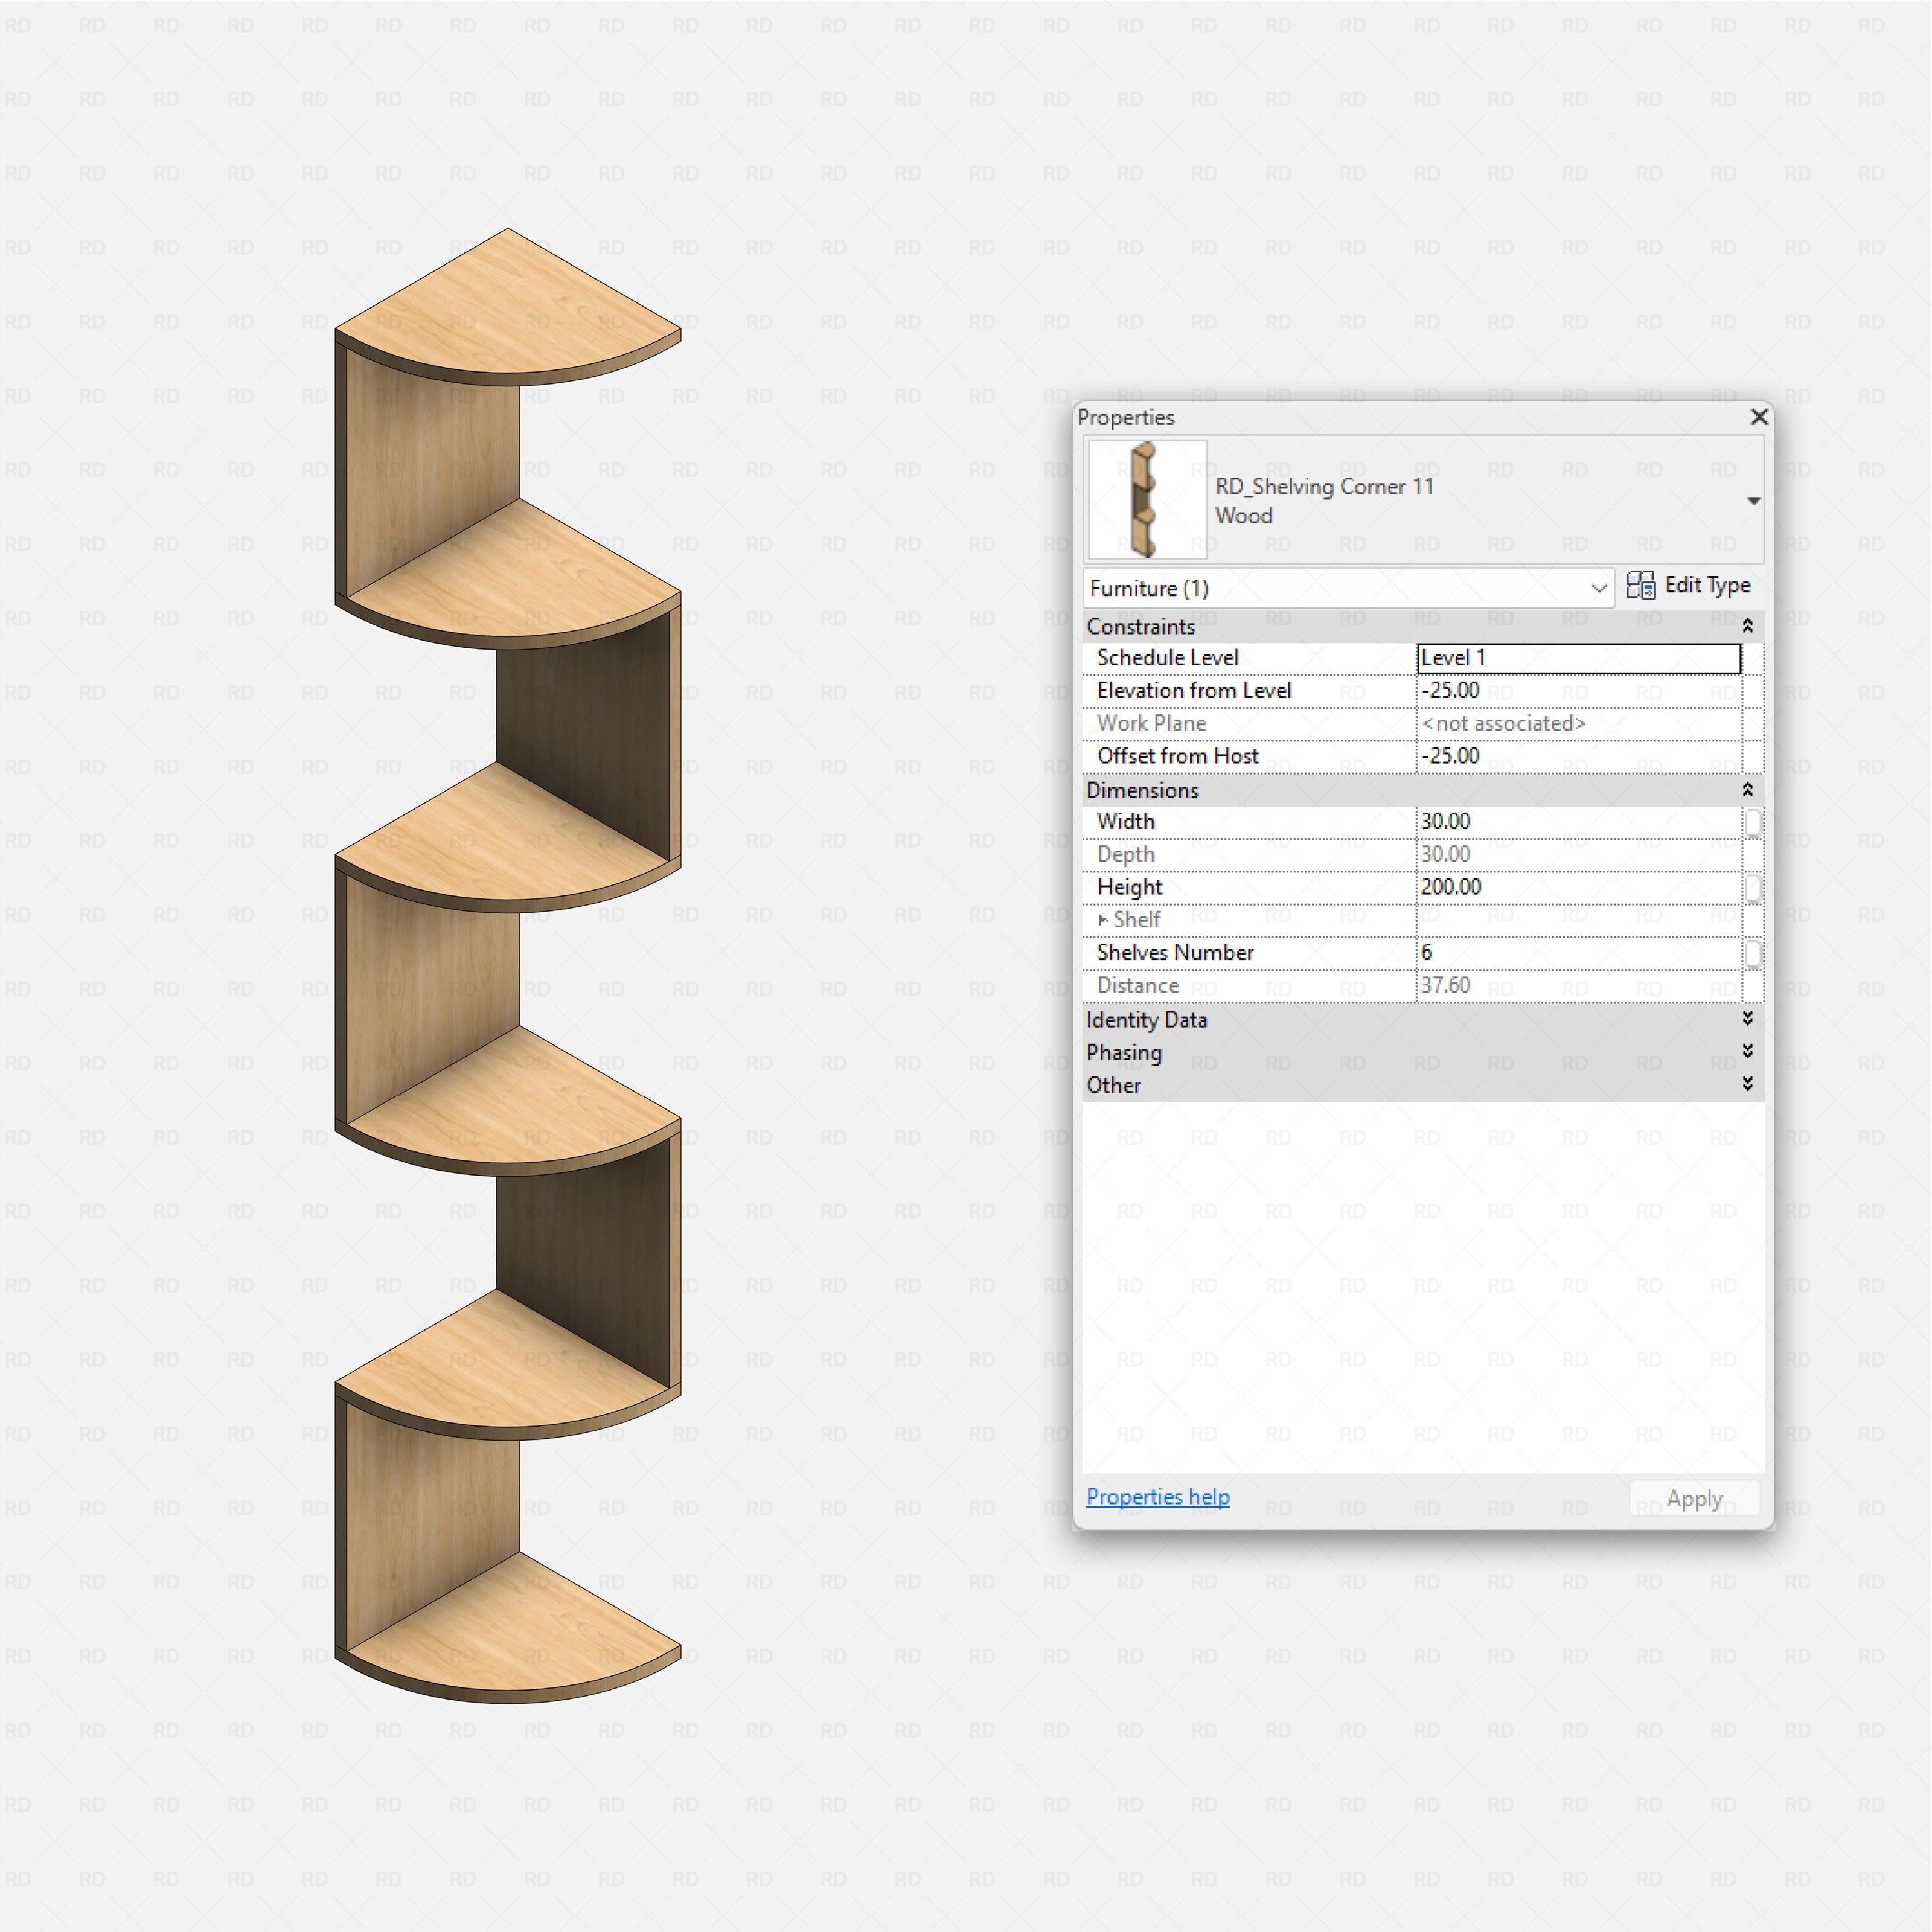Collapse the Dimensions section
Viewport: 1932px width, 1932px height.
click(x=1748, y=789)
